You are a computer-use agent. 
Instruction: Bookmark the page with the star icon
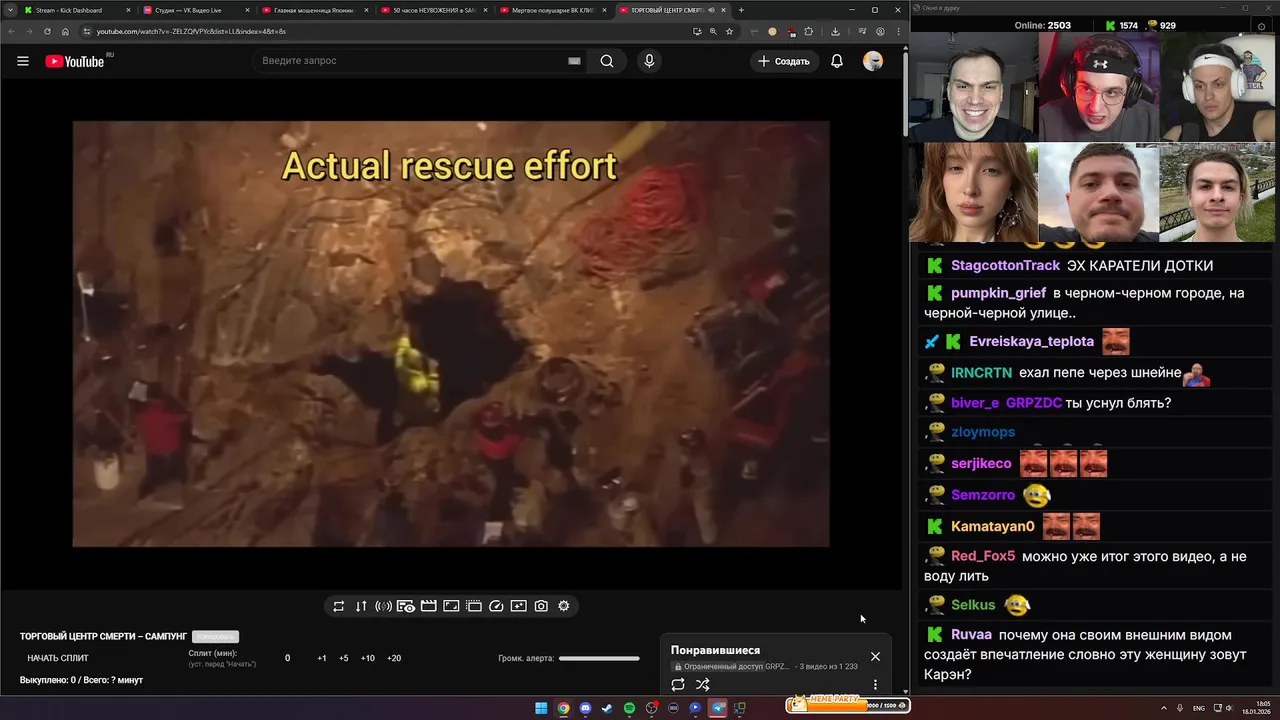click(x=729, y=31)
